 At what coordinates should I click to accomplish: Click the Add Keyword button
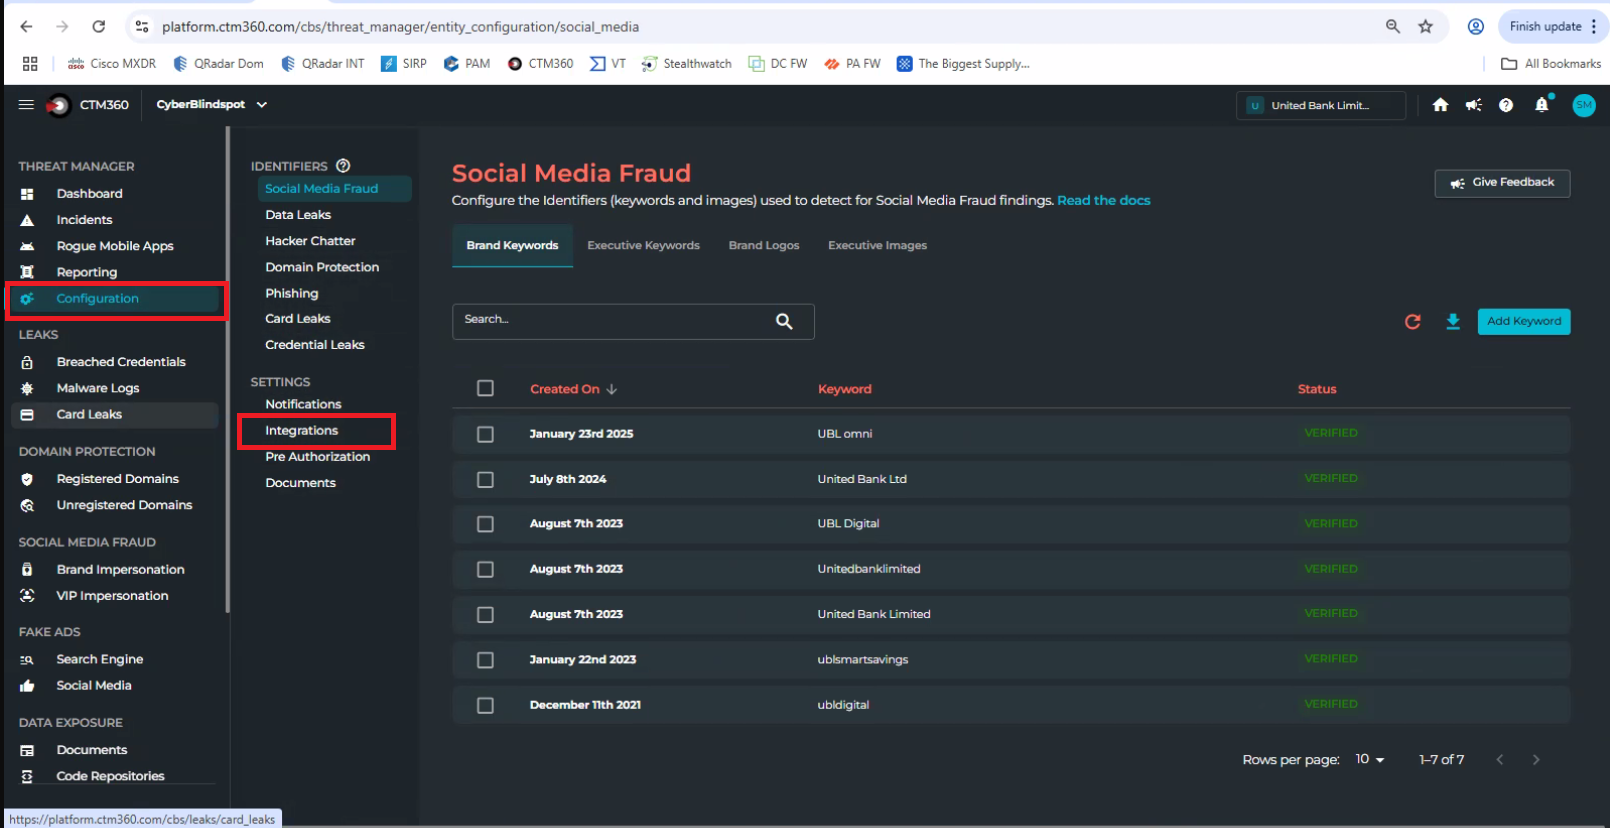point(1523,321)
